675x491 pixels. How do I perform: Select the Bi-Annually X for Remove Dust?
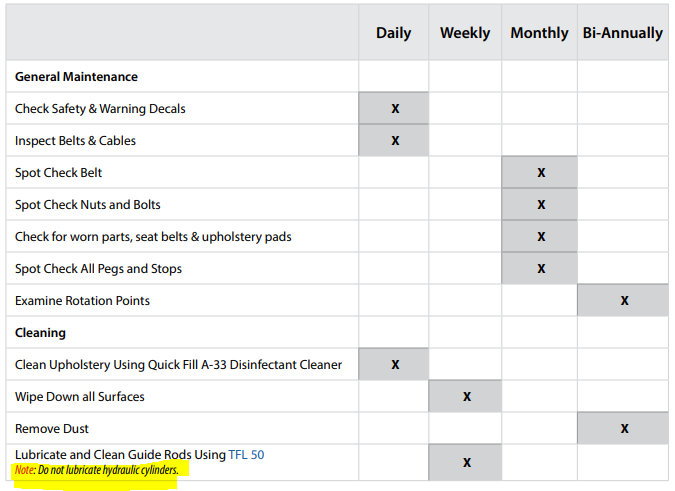pos(624,429)
